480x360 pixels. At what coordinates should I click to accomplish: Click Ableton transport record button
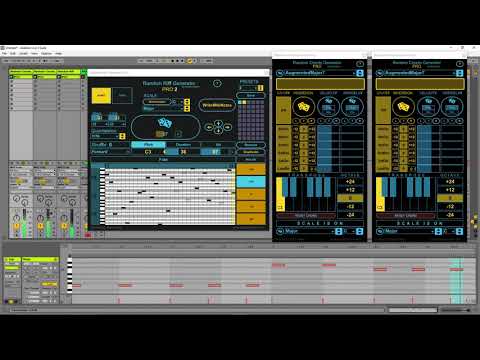pyautogui.click(x=182, y=61)
